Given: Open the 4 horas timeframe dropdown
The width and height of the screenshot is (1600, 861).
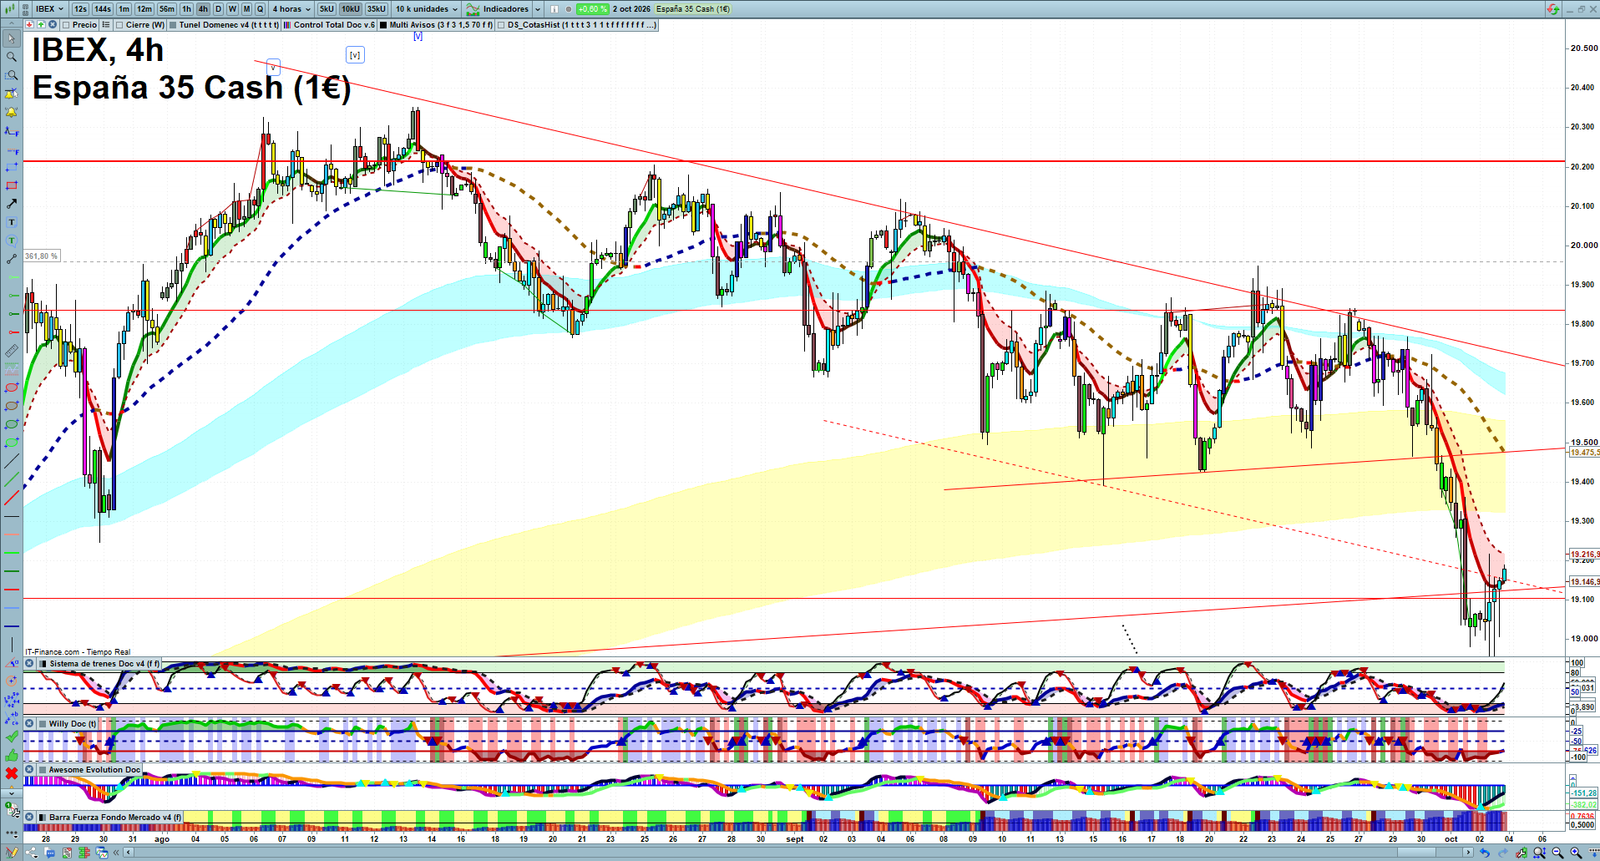Looking at the screenshot, I should tap(292, 9).
